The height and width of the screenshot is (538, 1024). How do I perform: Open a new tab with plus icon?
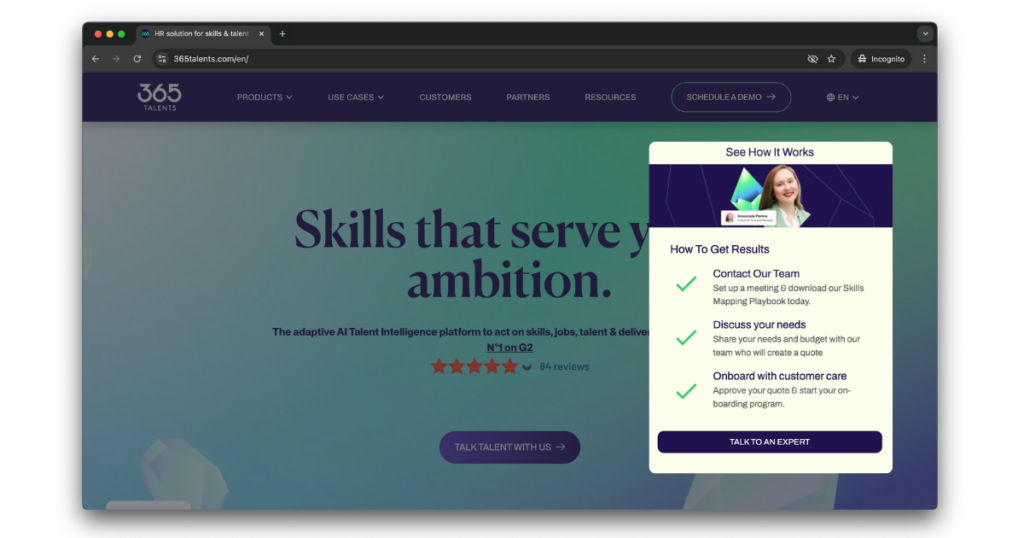pyautogui.click(x=282, y=34)
